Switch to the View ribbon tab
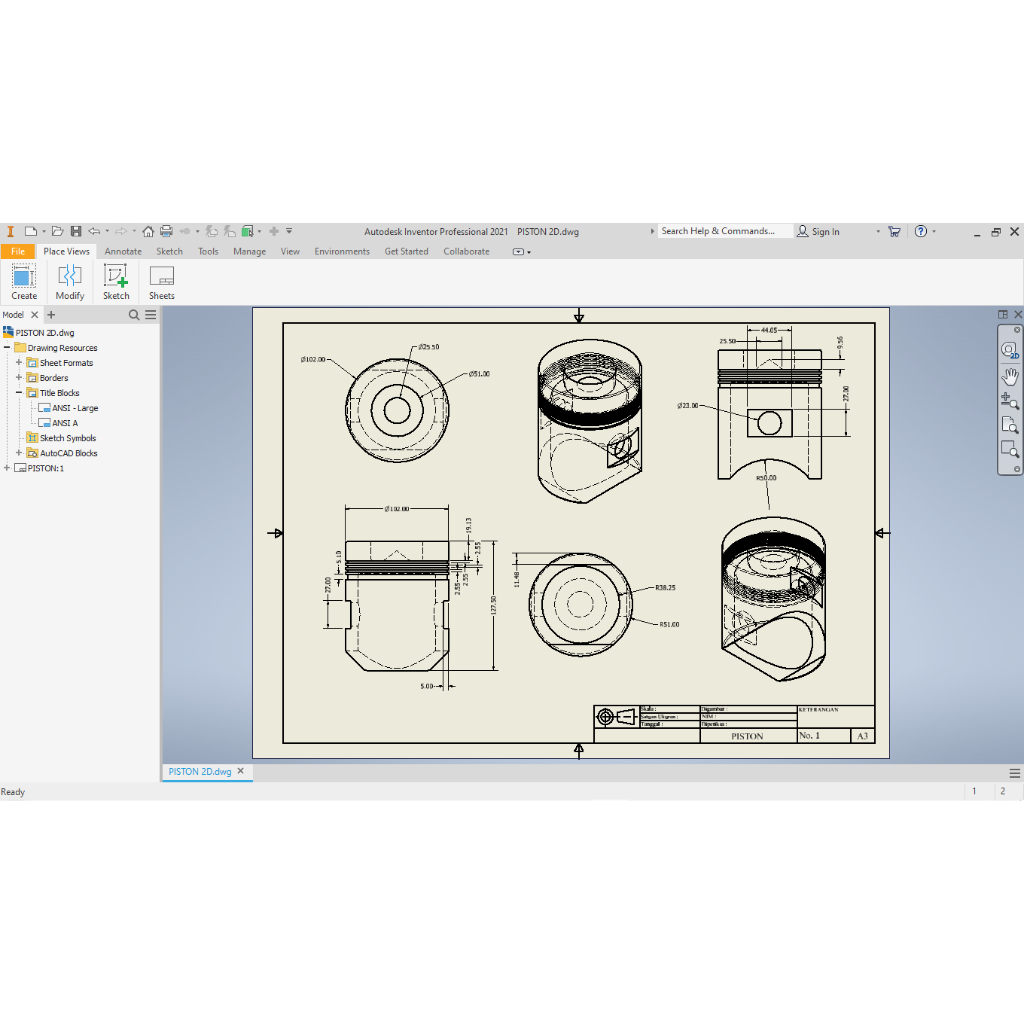Image resolution: width=1024 pixels, height=1024 pixels. click(x=290, y=251)
